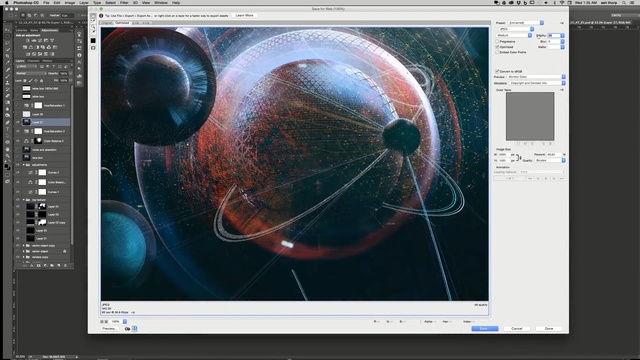This screenshot has width=640, height=360.
Task: Click the Wi-Fi icon in the macOS menu bar
Action: point(562,3)
